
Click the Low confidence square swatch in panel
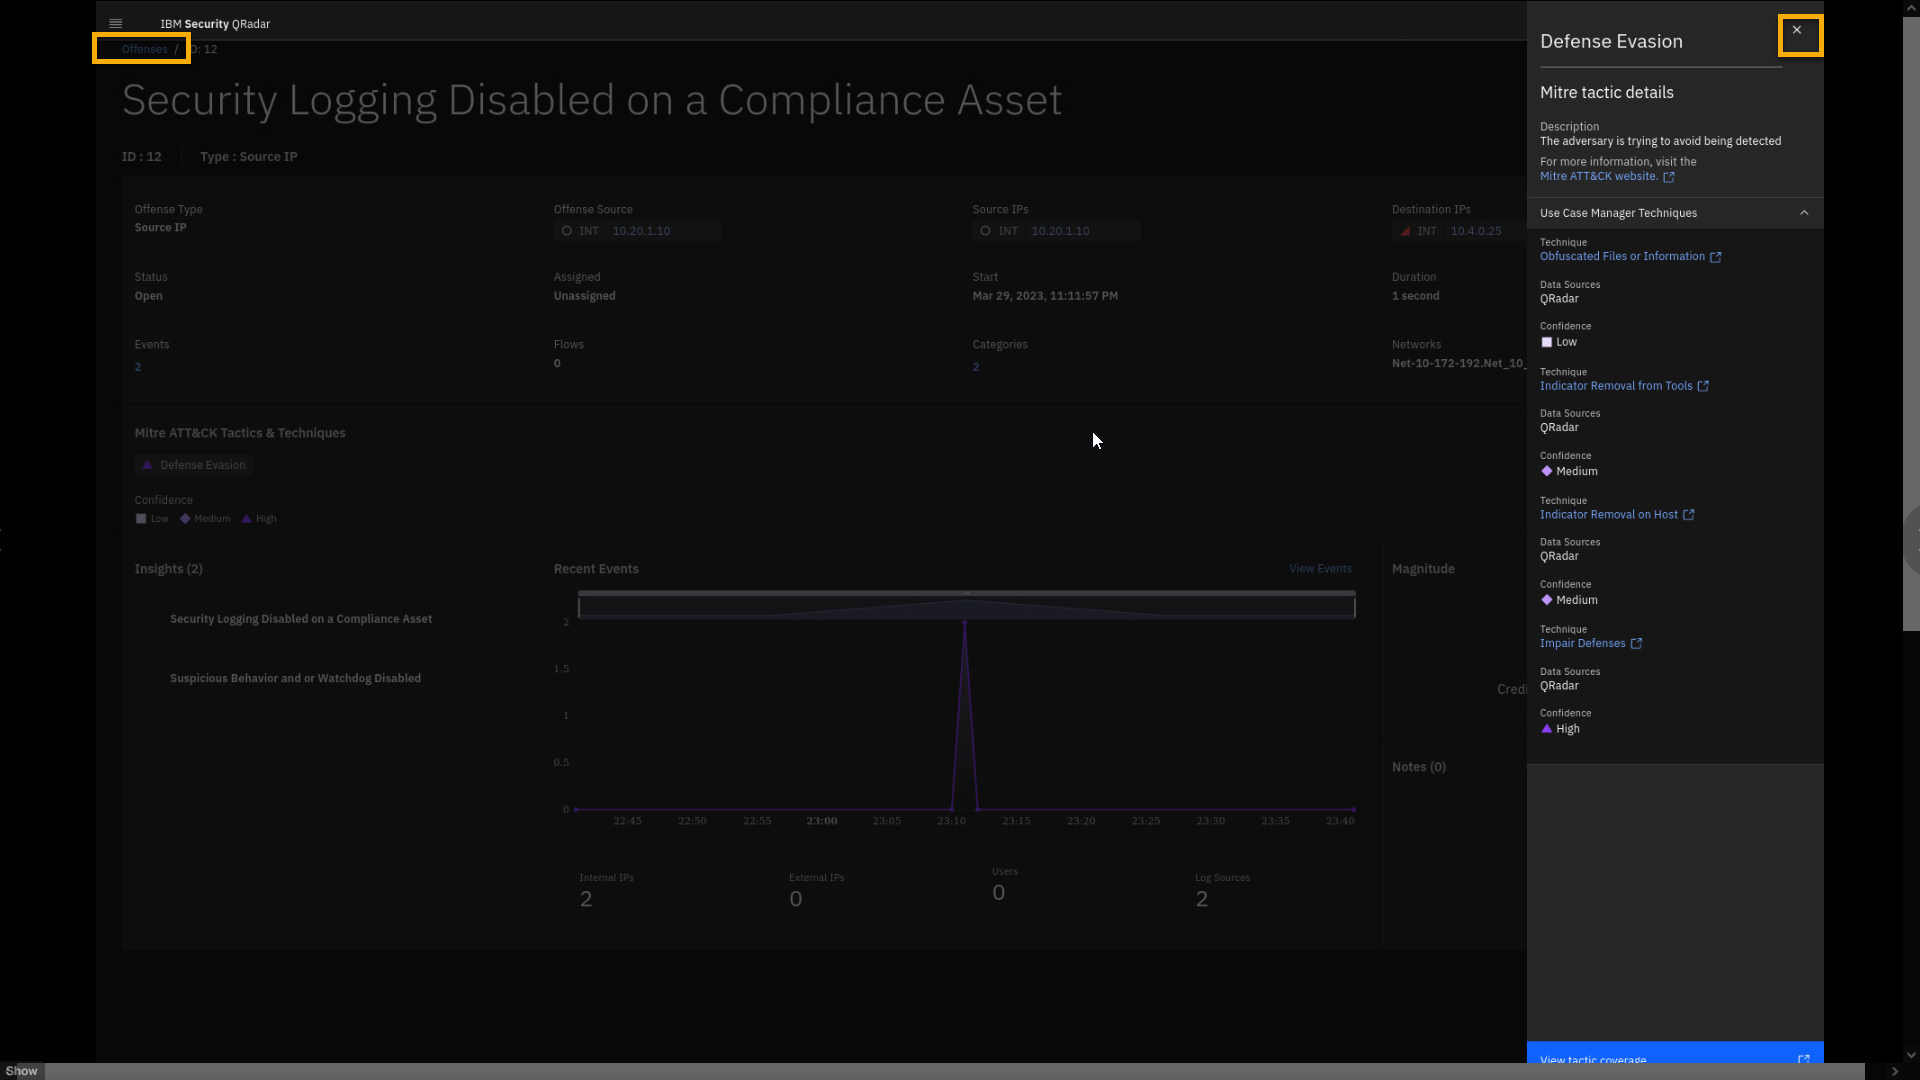1547,342
